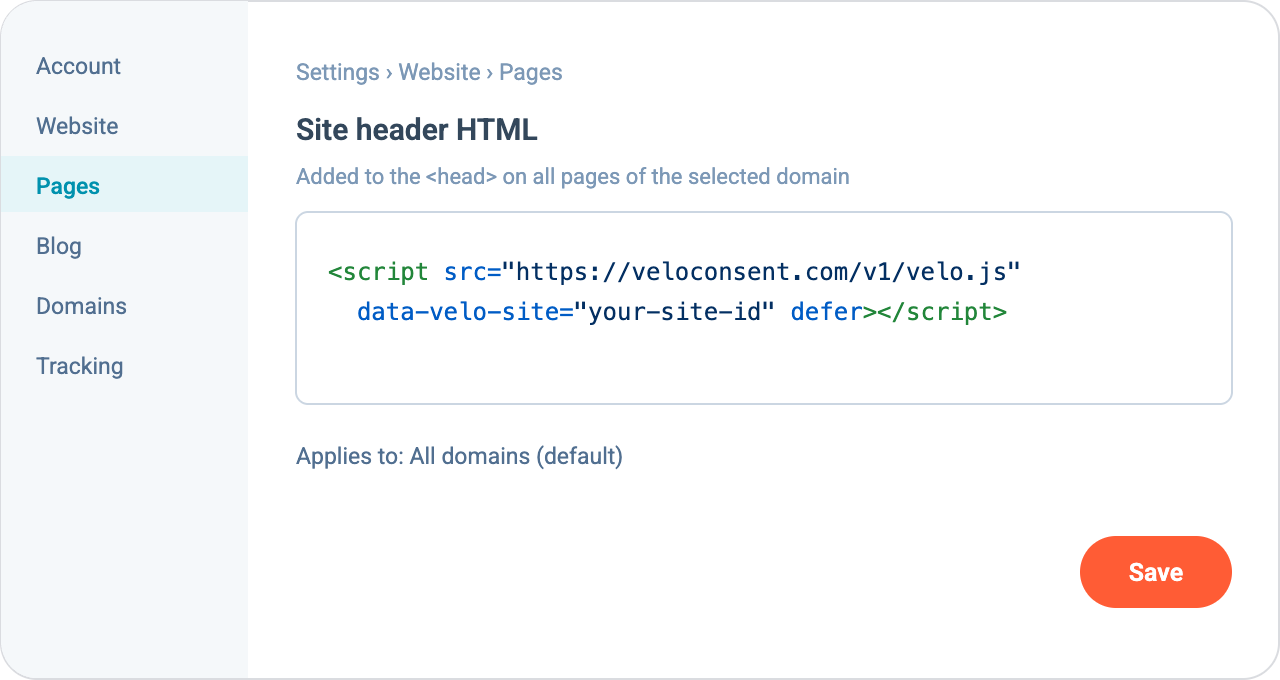
Task: Click the "your-site-id" value in code
Action: (675, 312)
